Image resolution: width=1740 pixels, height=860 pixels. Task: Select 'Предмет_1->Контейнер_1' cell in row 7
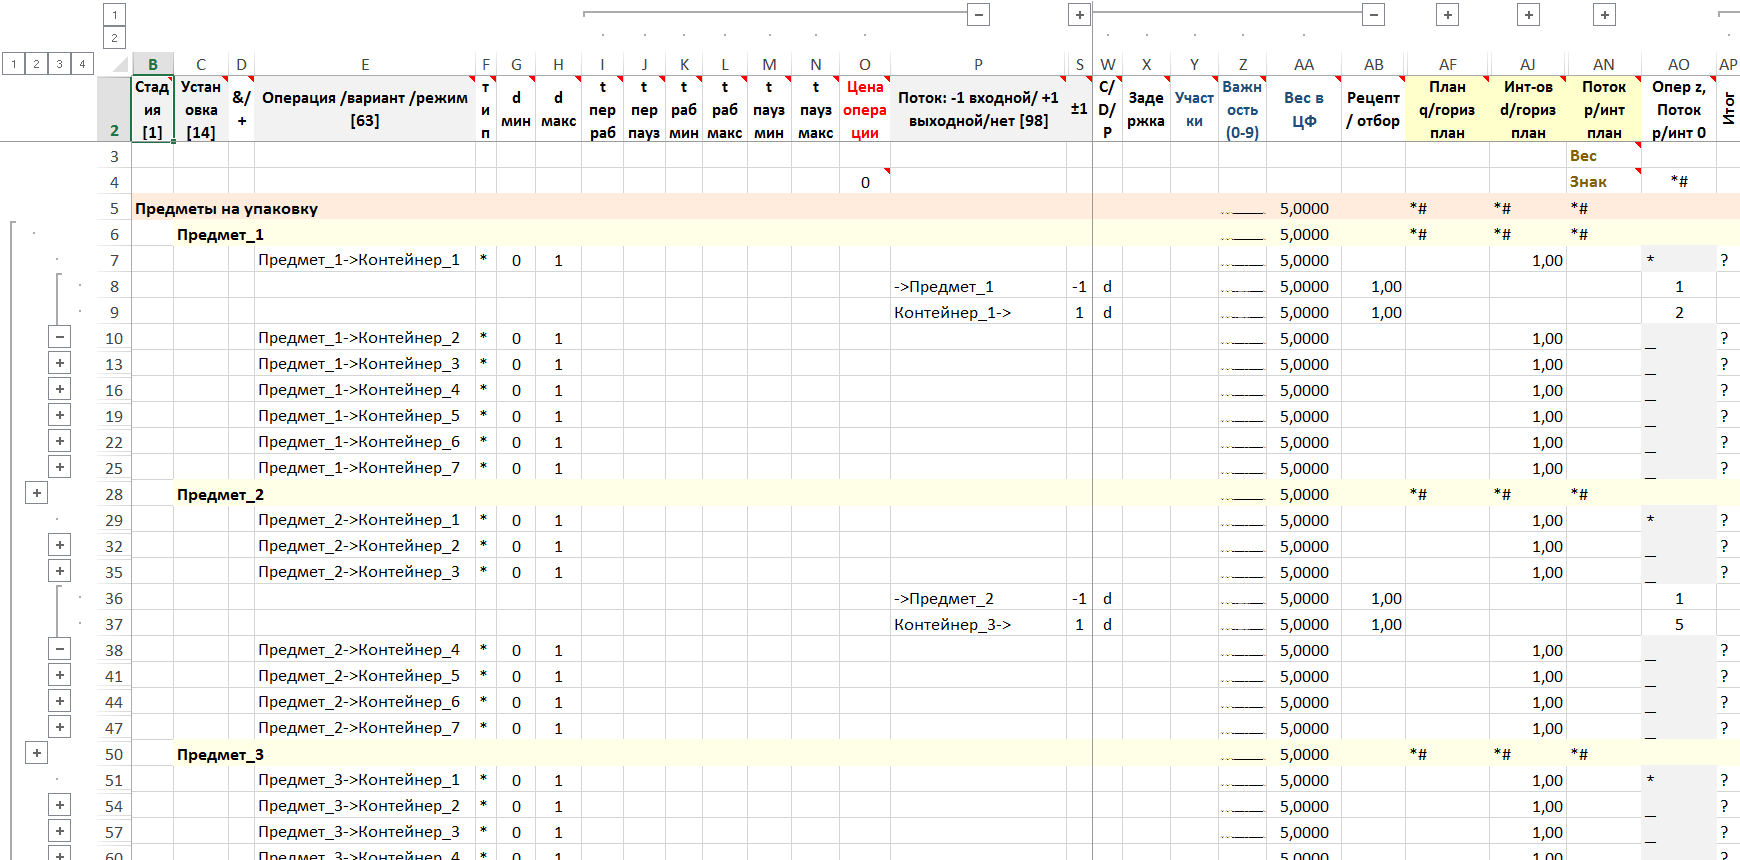tap(360, 260)
